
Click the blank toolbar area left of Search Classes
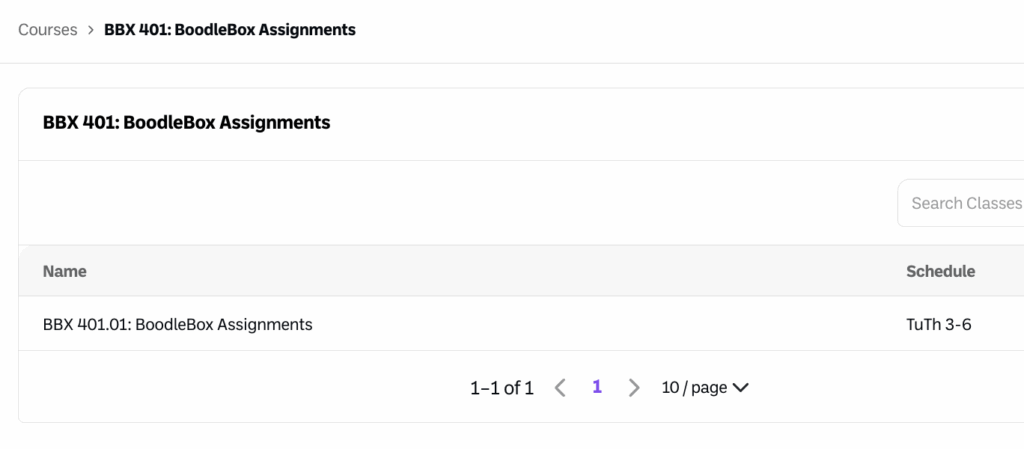[450, 203]
